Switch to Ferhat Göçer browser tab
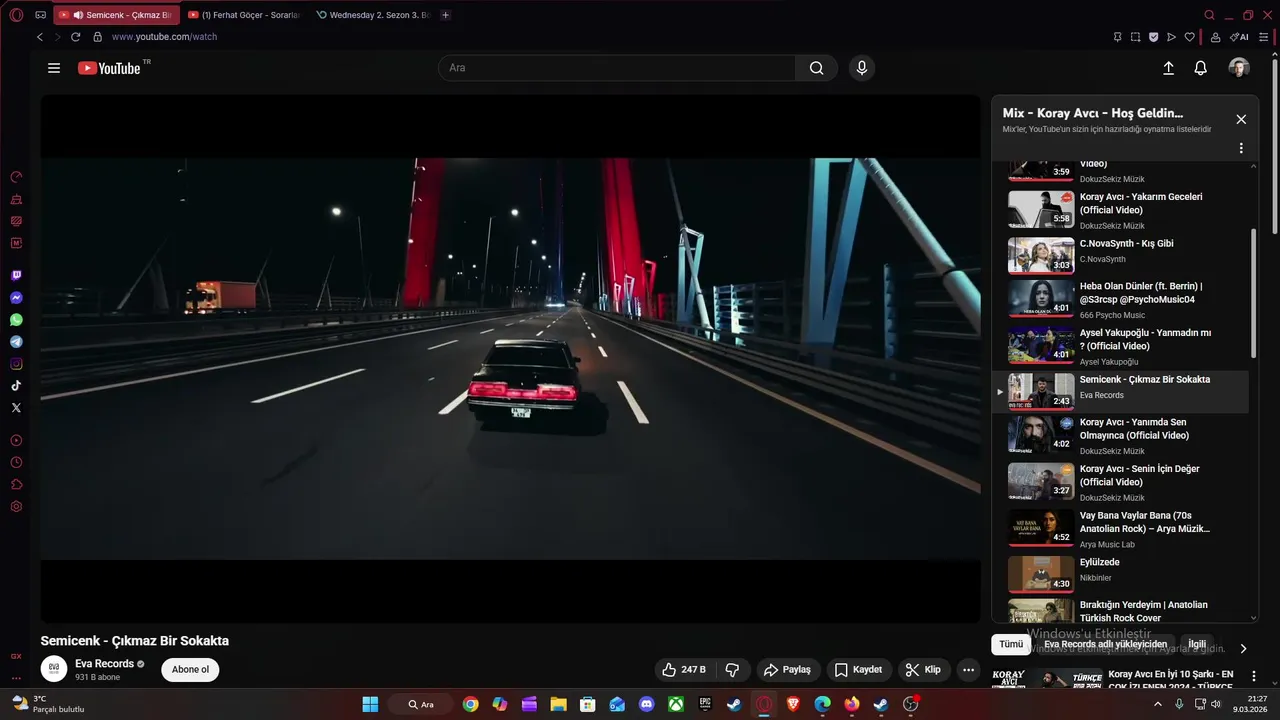The height and width of the screenshot is (720, 1280). [x=243, y=15]
